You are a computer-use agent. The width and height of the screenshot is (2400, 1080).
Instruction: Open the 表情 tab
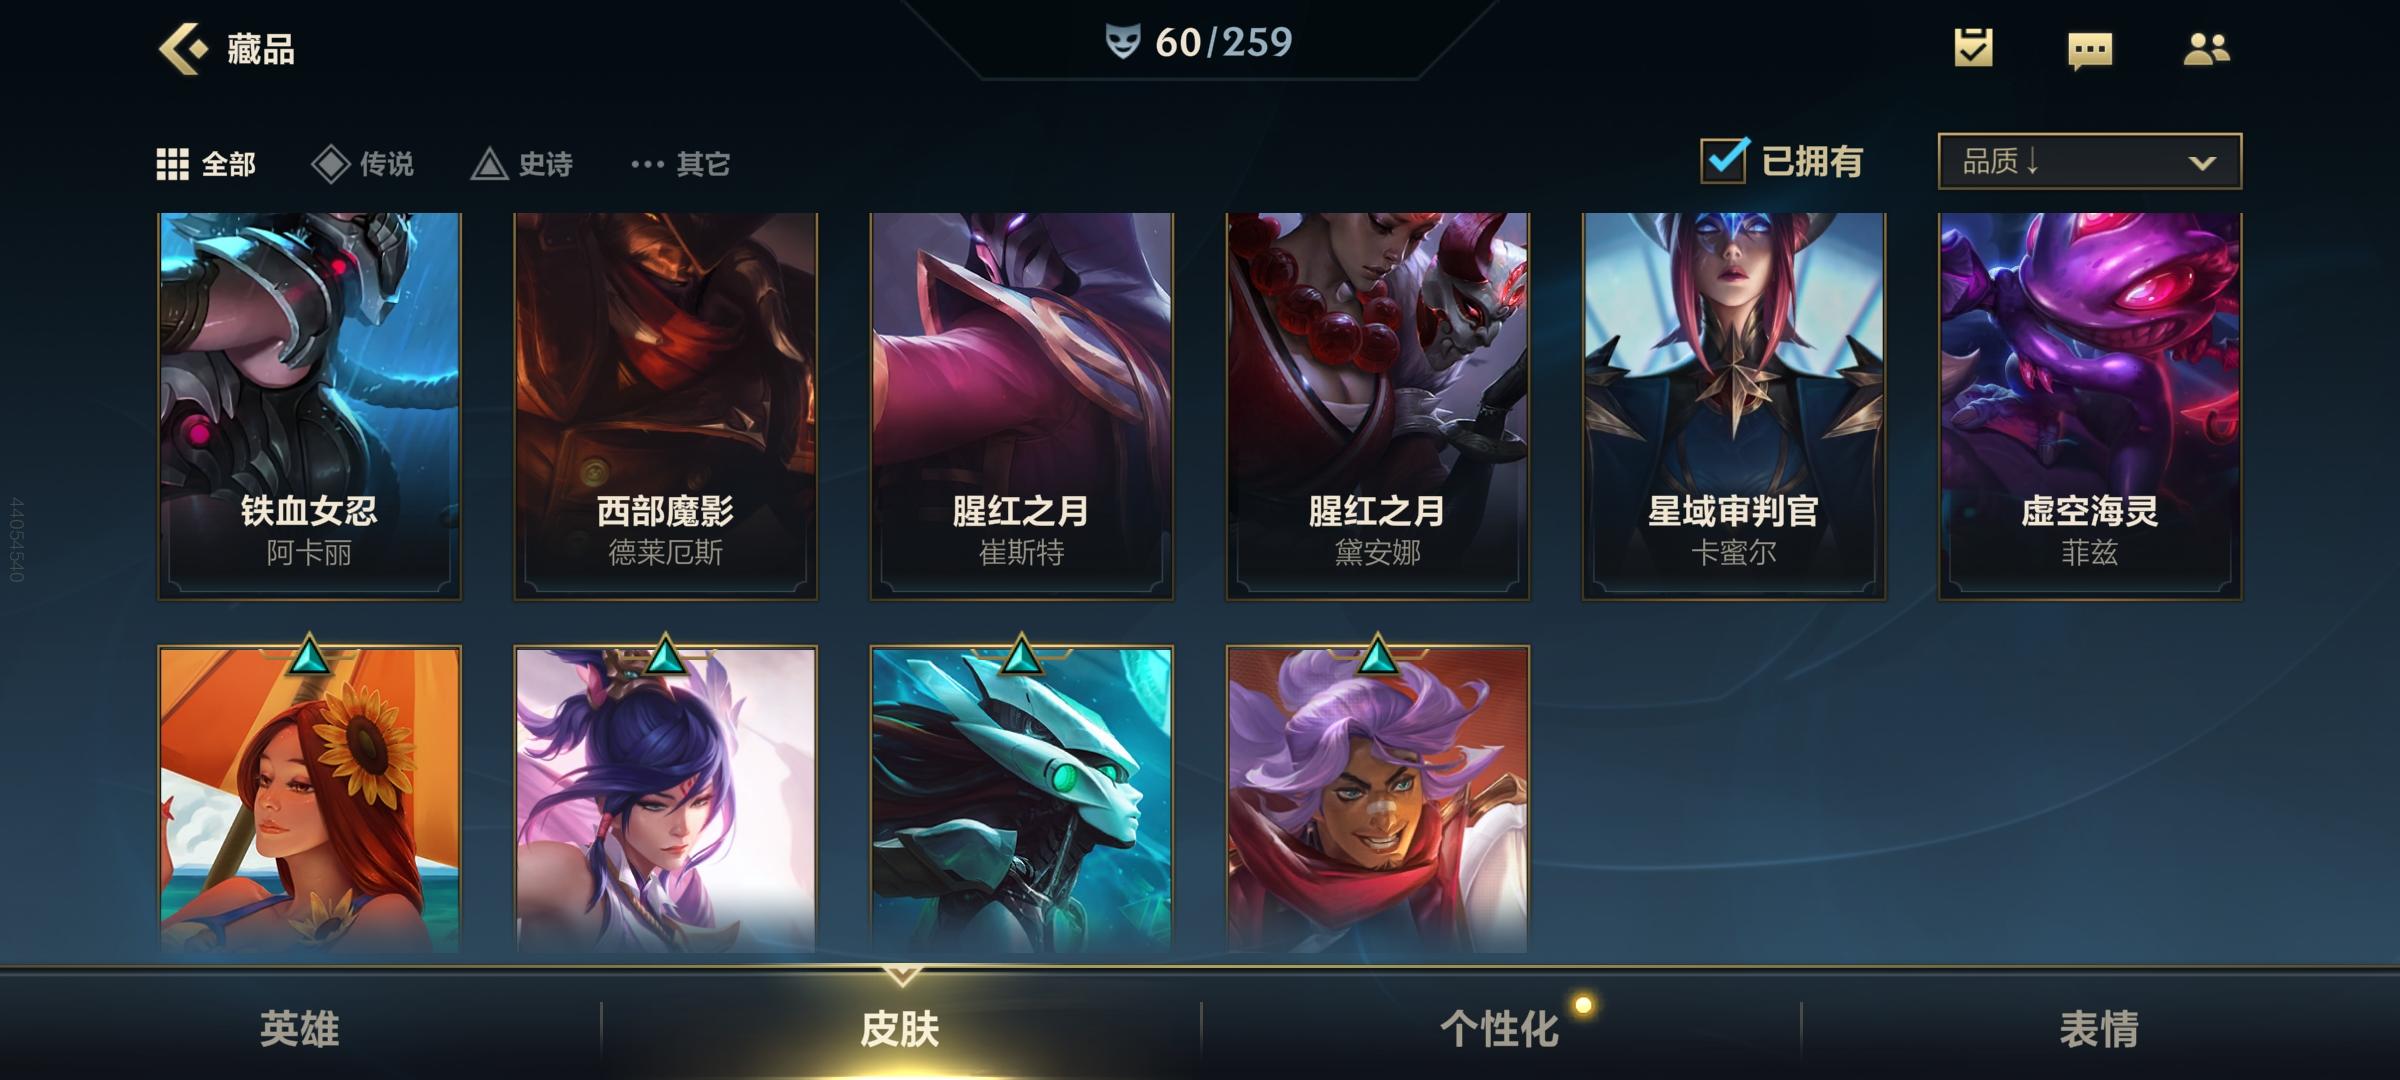pyautogui.click(x=2100, y=1029)
